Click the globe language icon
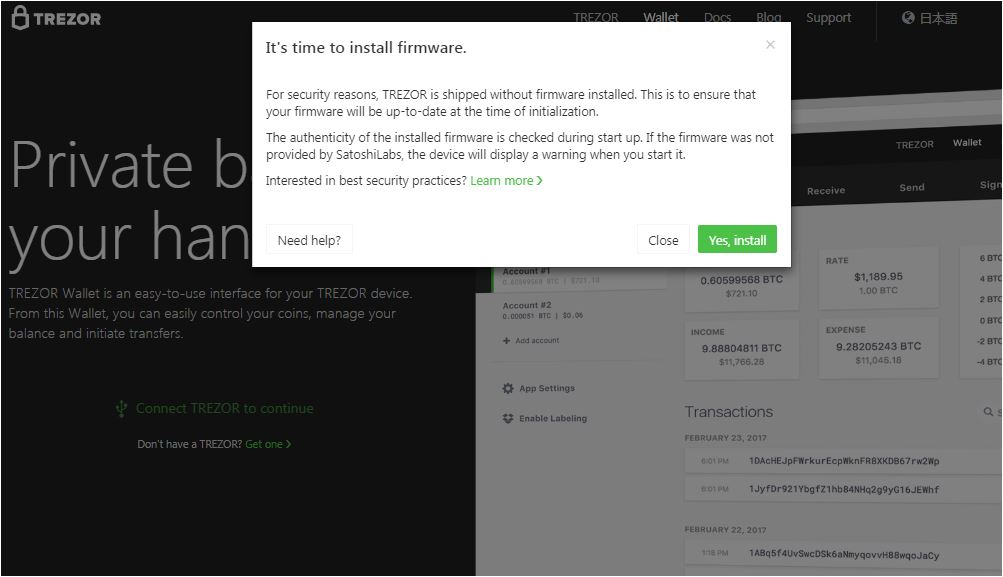Viewport: 1003px width, 577px height. pos(908,18)
